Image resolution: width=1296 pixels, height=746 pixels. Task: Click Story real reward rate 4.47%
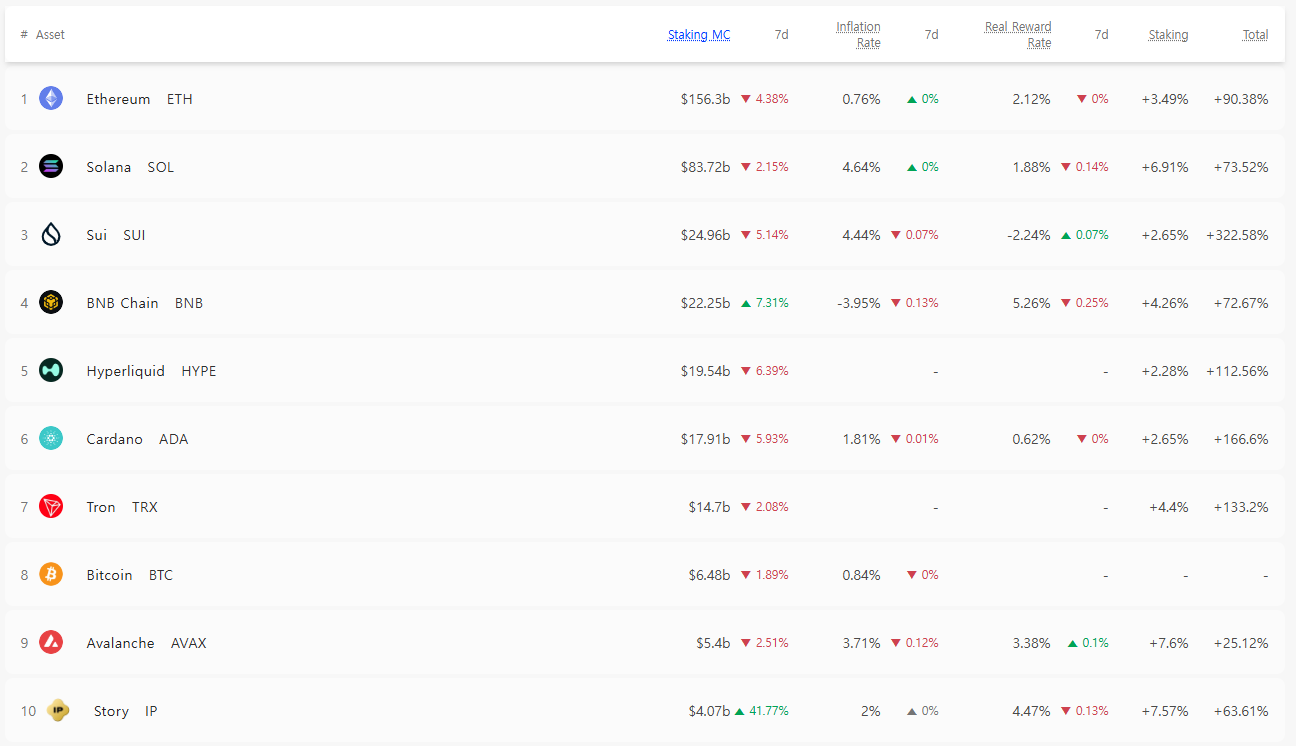click(x=1032, y=711)
